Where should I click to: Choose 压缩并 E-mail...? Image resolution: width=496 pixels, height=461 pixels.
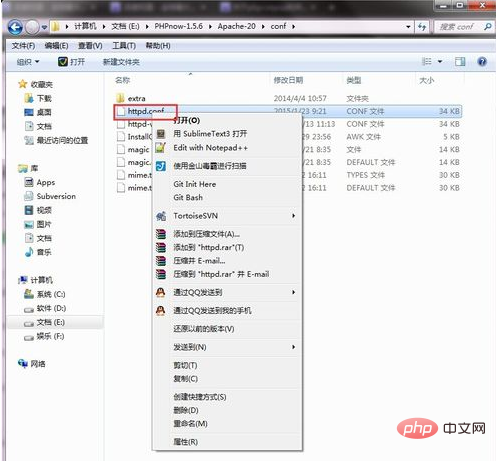click(x=199, y=261)
